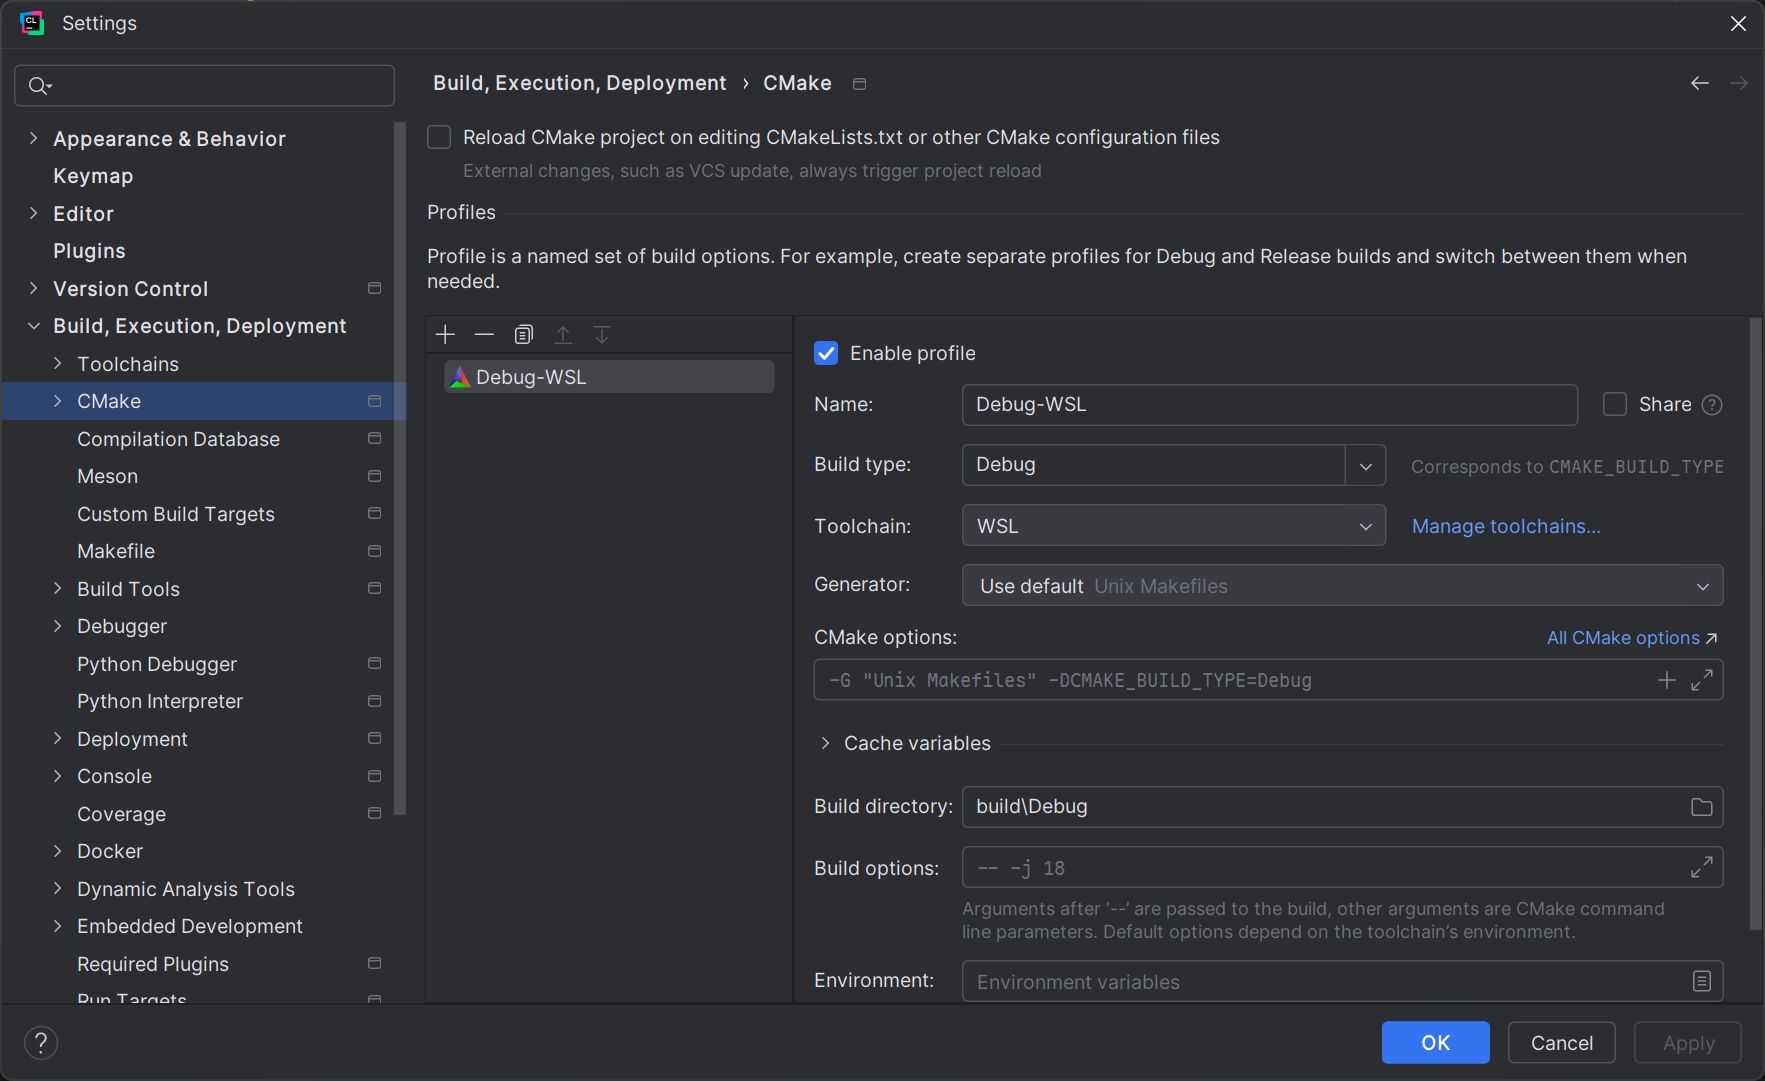Open environment variables editor icon
1765x1081 pixels.
click(1702, 982)
